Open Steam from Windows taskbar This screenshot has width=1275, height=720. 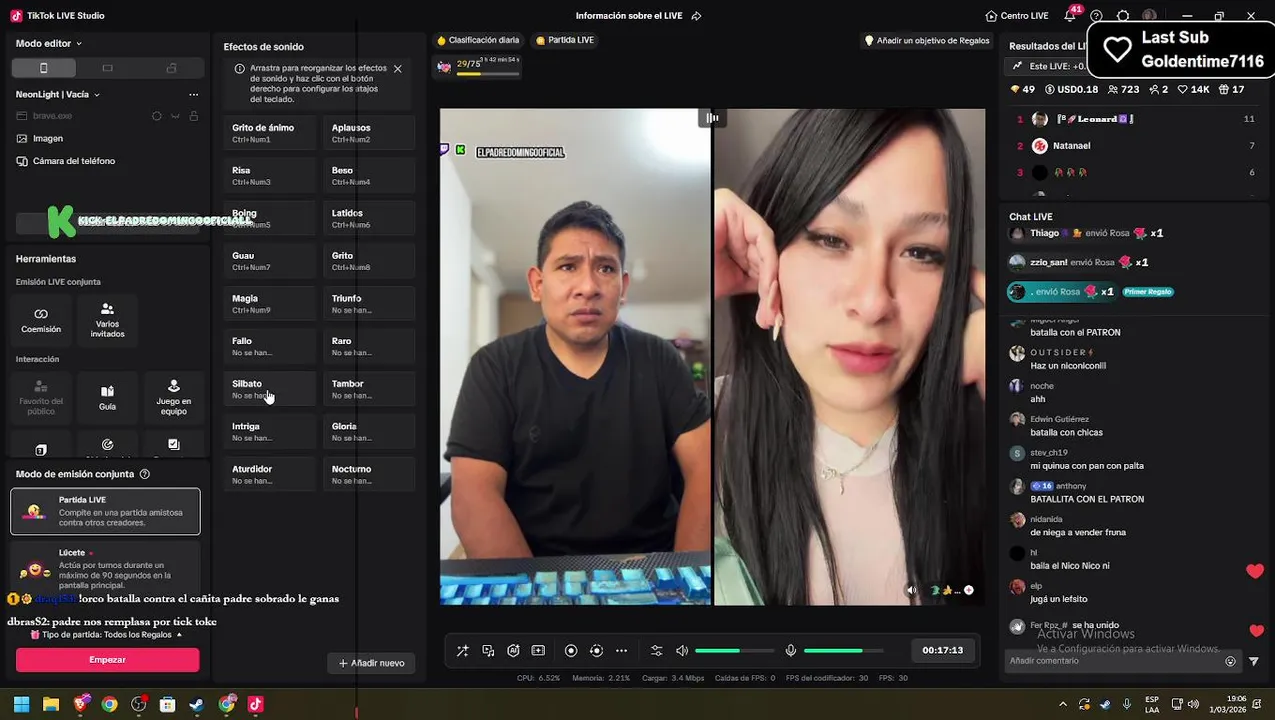[197, 704]
